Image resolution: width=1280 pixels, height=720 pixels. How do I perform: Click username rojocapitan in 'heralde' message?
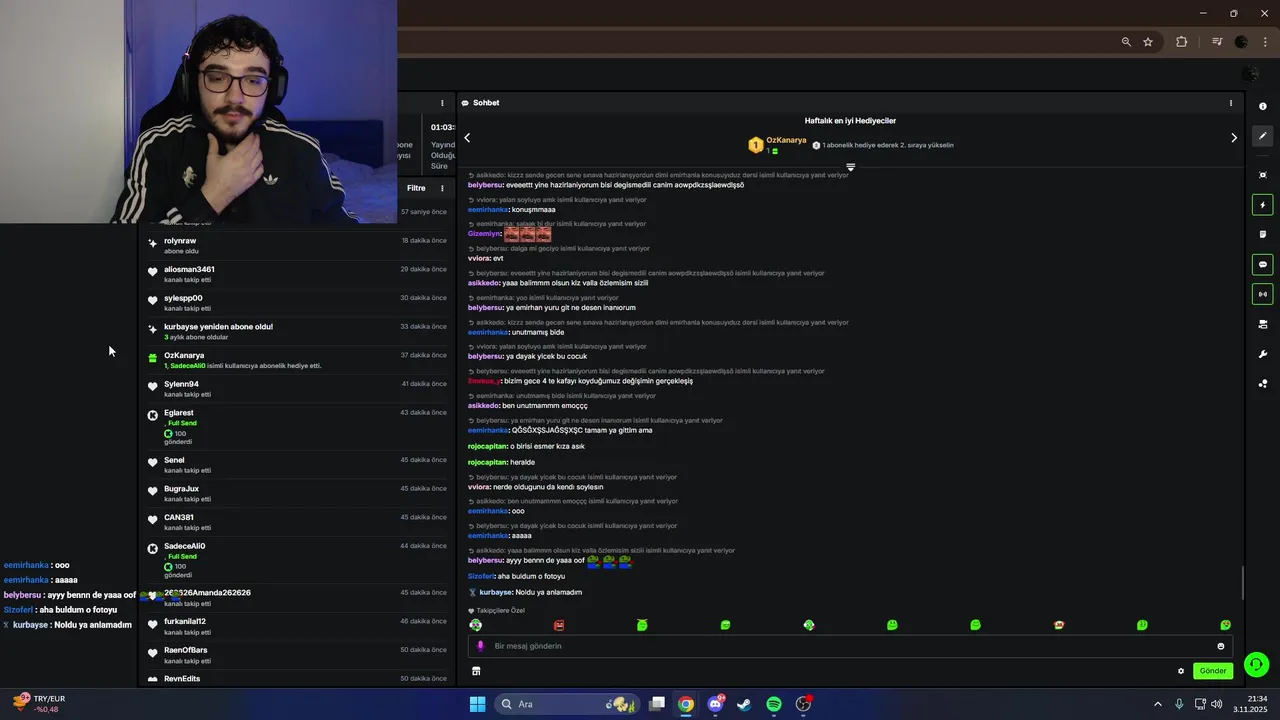[x=487, y=462]
